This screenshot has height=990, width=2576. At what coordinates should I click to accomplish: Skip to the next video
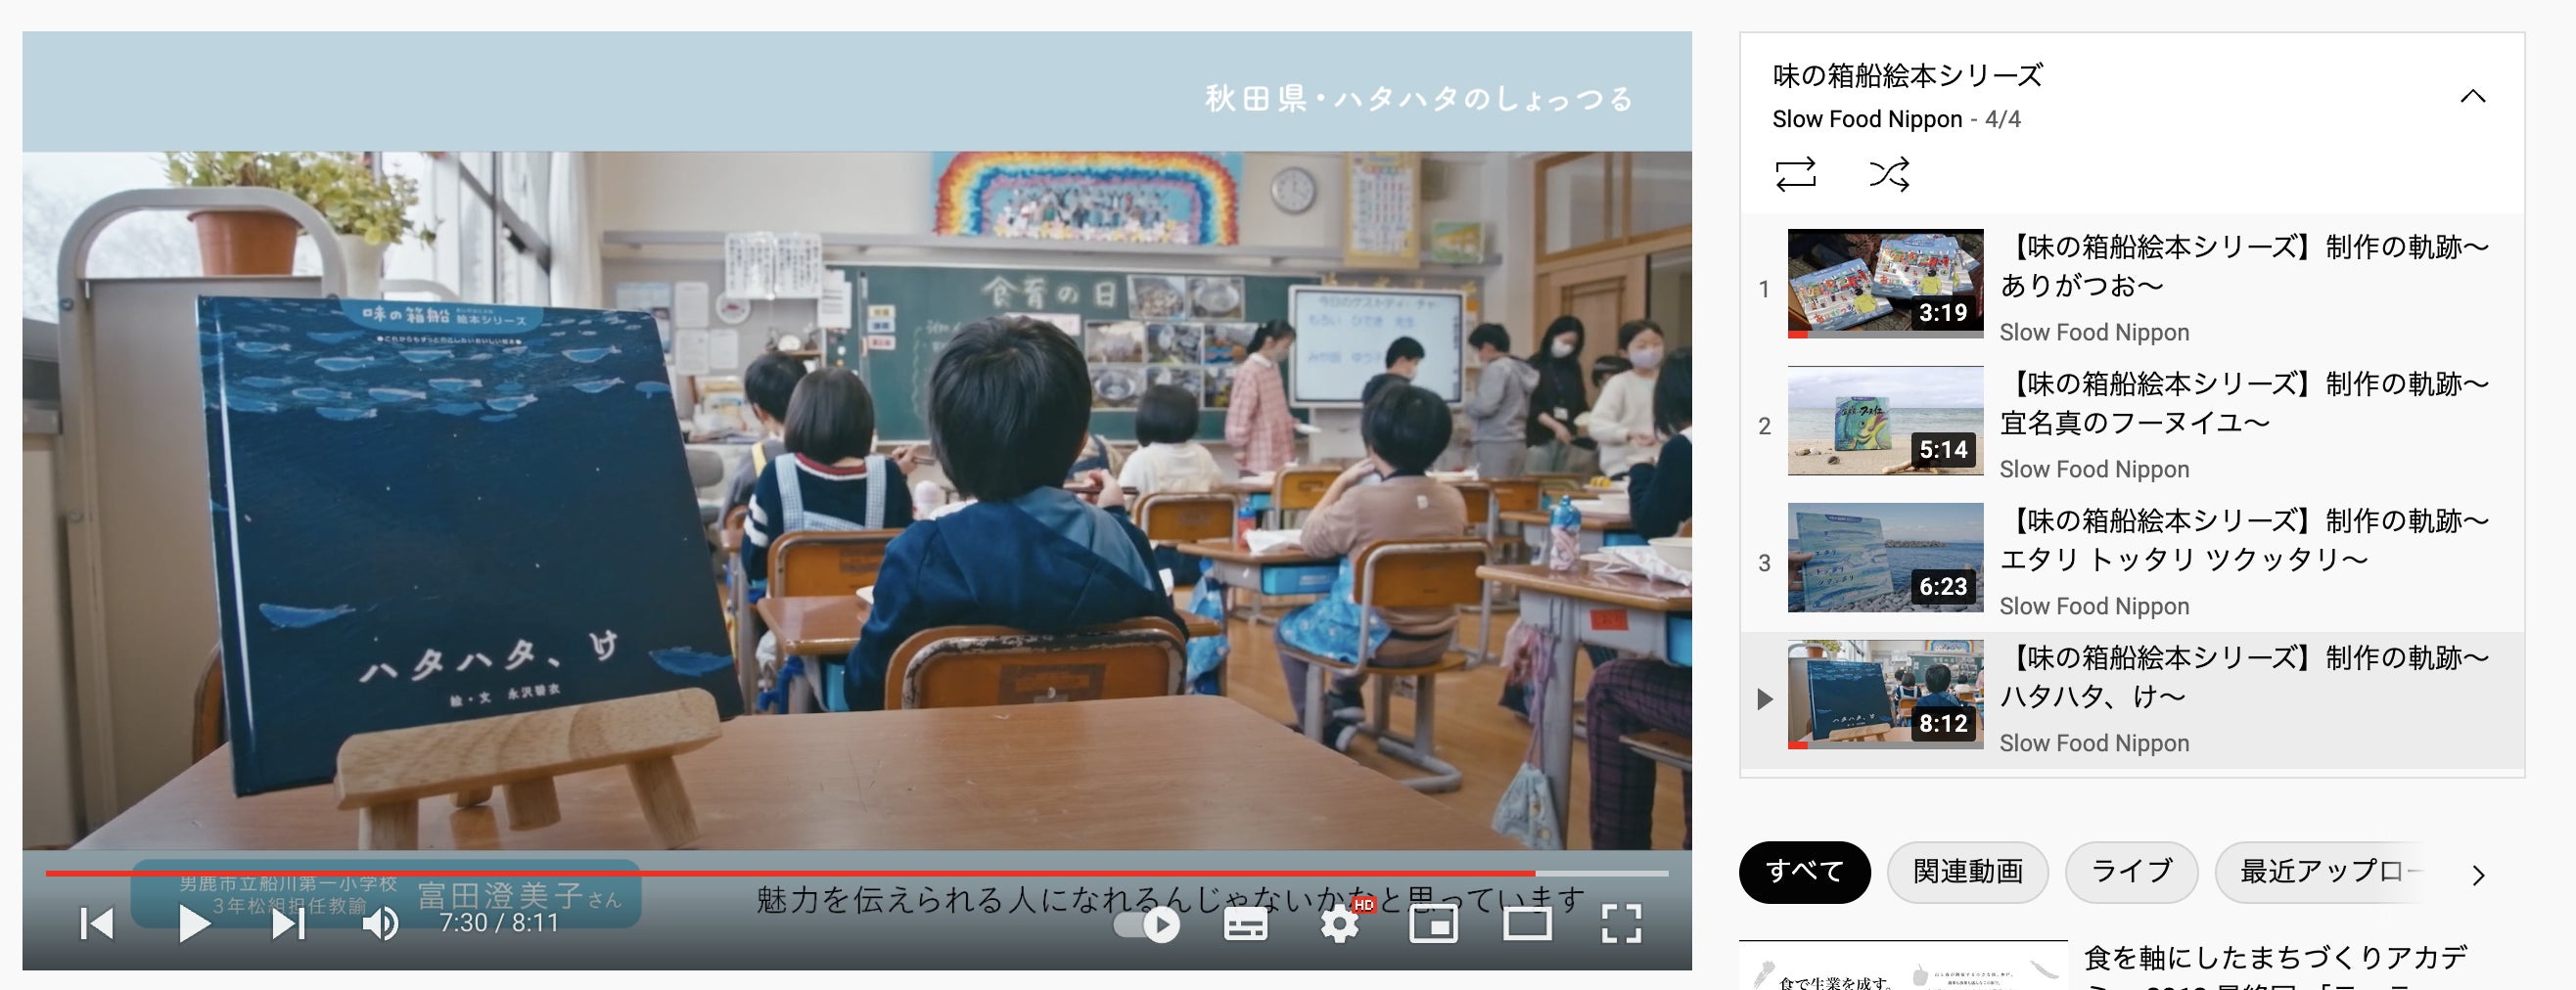pos(288,923)
